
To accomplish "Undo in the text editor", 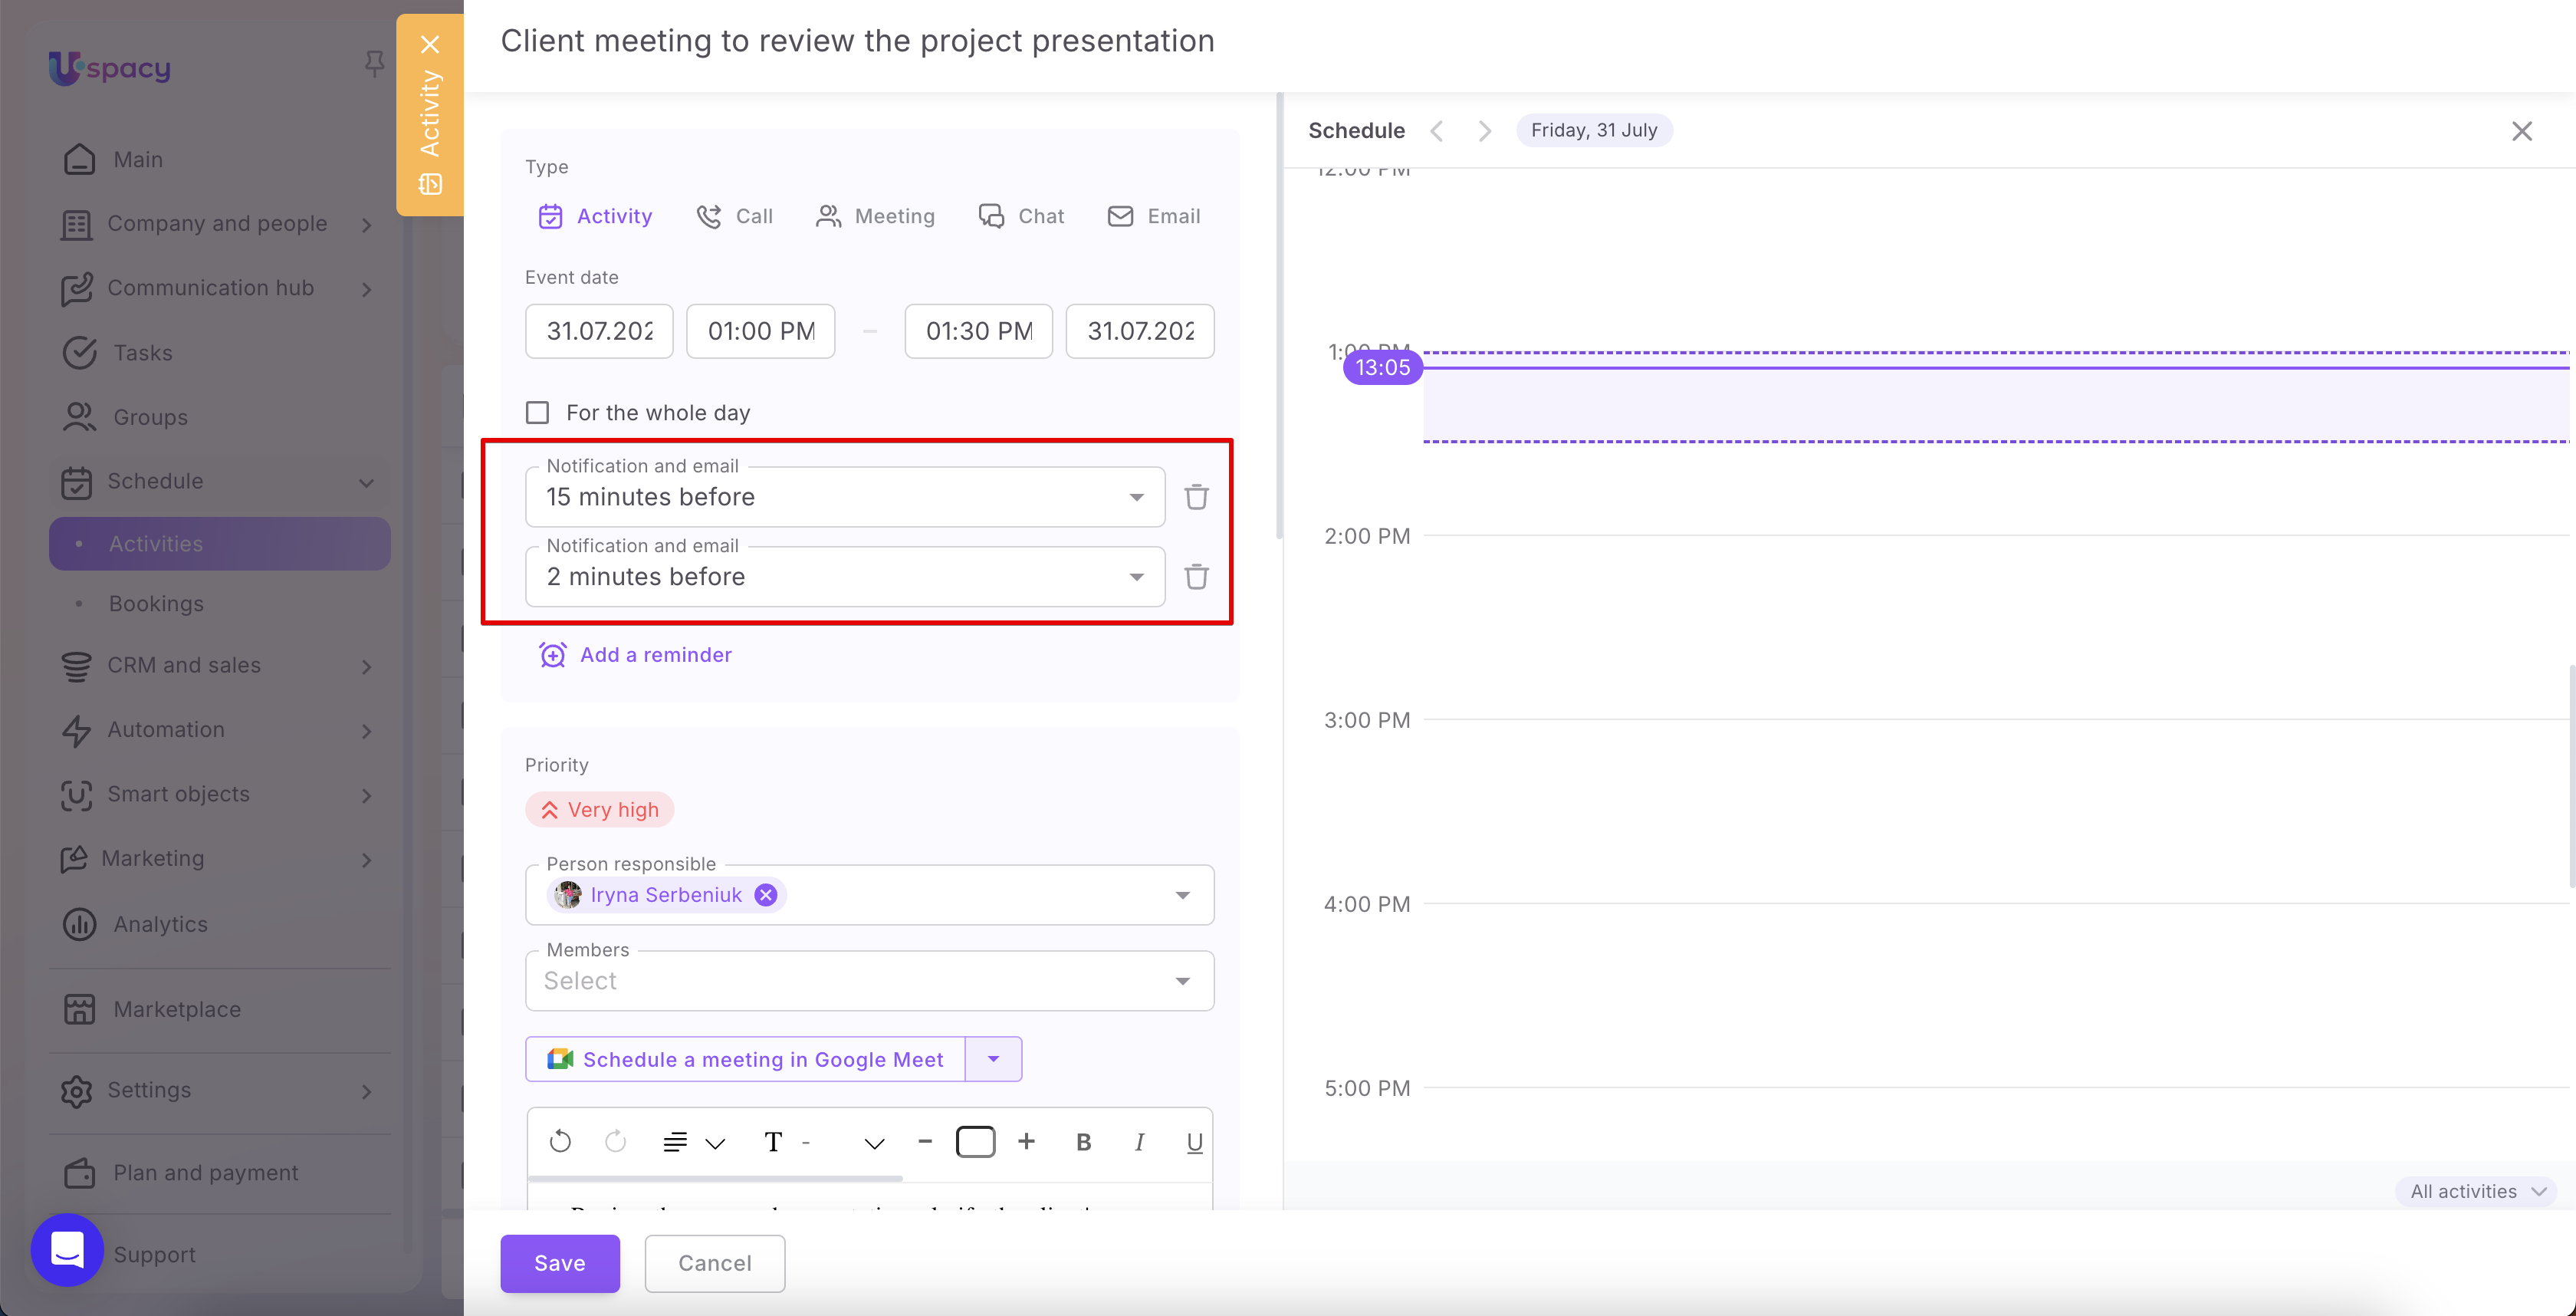I will pyautogui.click(x=560, y=1142).
